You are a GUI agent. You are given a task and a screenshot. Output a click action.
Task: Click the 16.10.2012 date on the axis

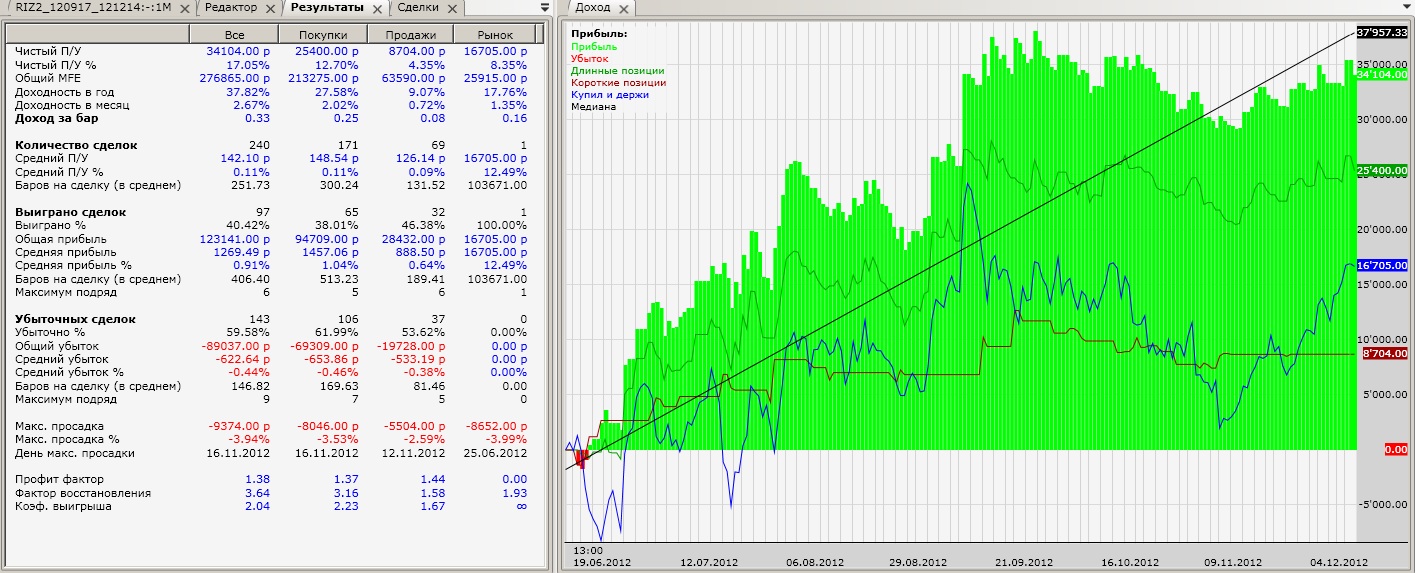[x=1129, y=563]
